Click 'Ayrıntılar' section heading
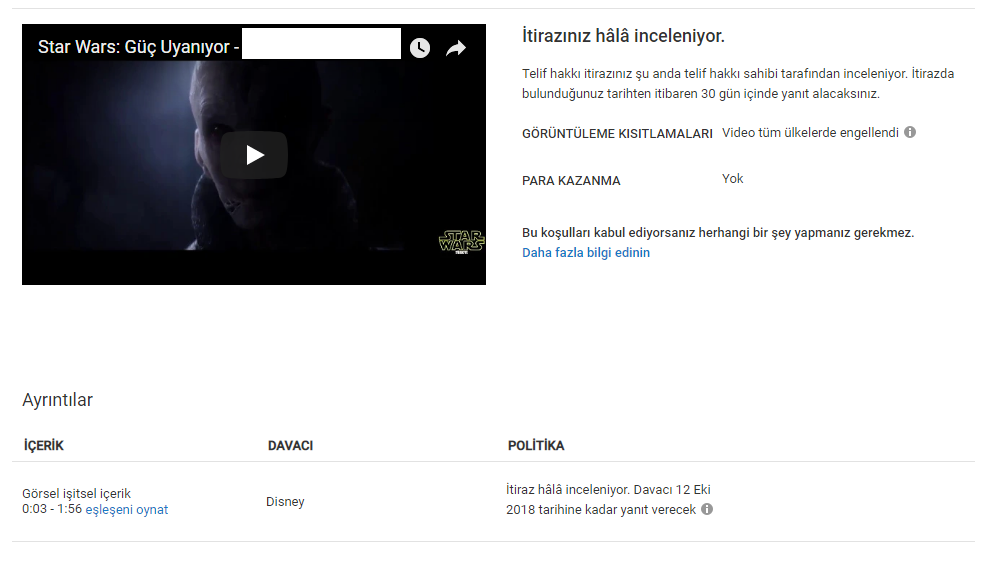Viewport: 982px width, 567px height. coord(58,400)
